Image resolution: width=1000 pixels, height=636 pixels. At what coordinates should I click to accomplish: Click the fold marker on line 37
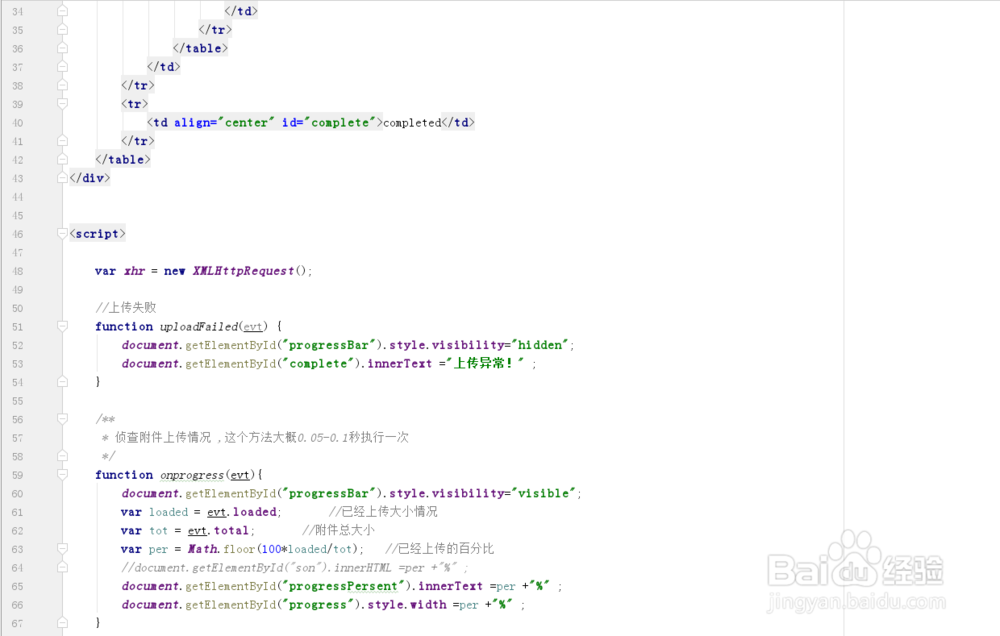62,67
